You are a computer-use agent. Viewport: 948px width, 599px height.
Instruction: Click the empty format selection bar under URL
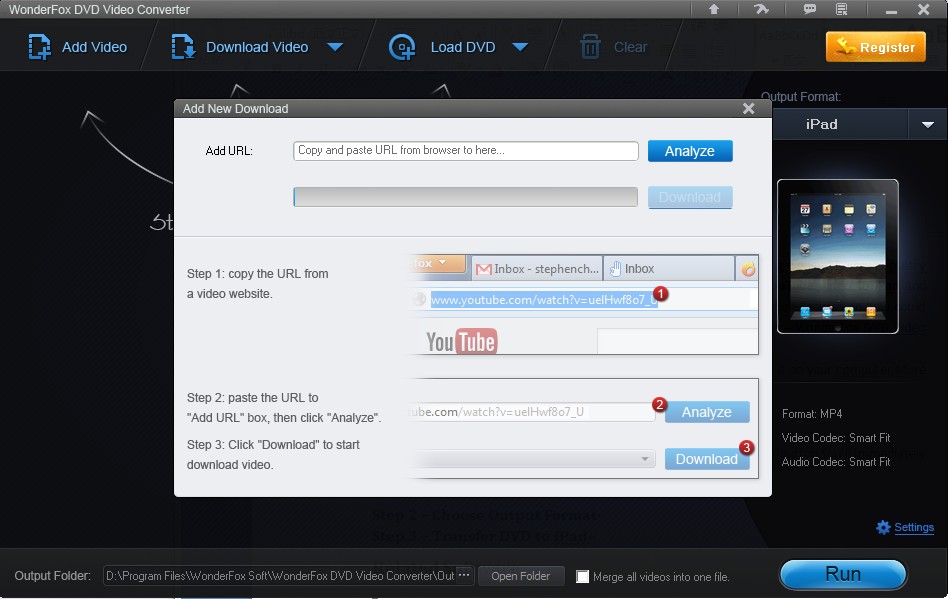click(x=466, y=197)
